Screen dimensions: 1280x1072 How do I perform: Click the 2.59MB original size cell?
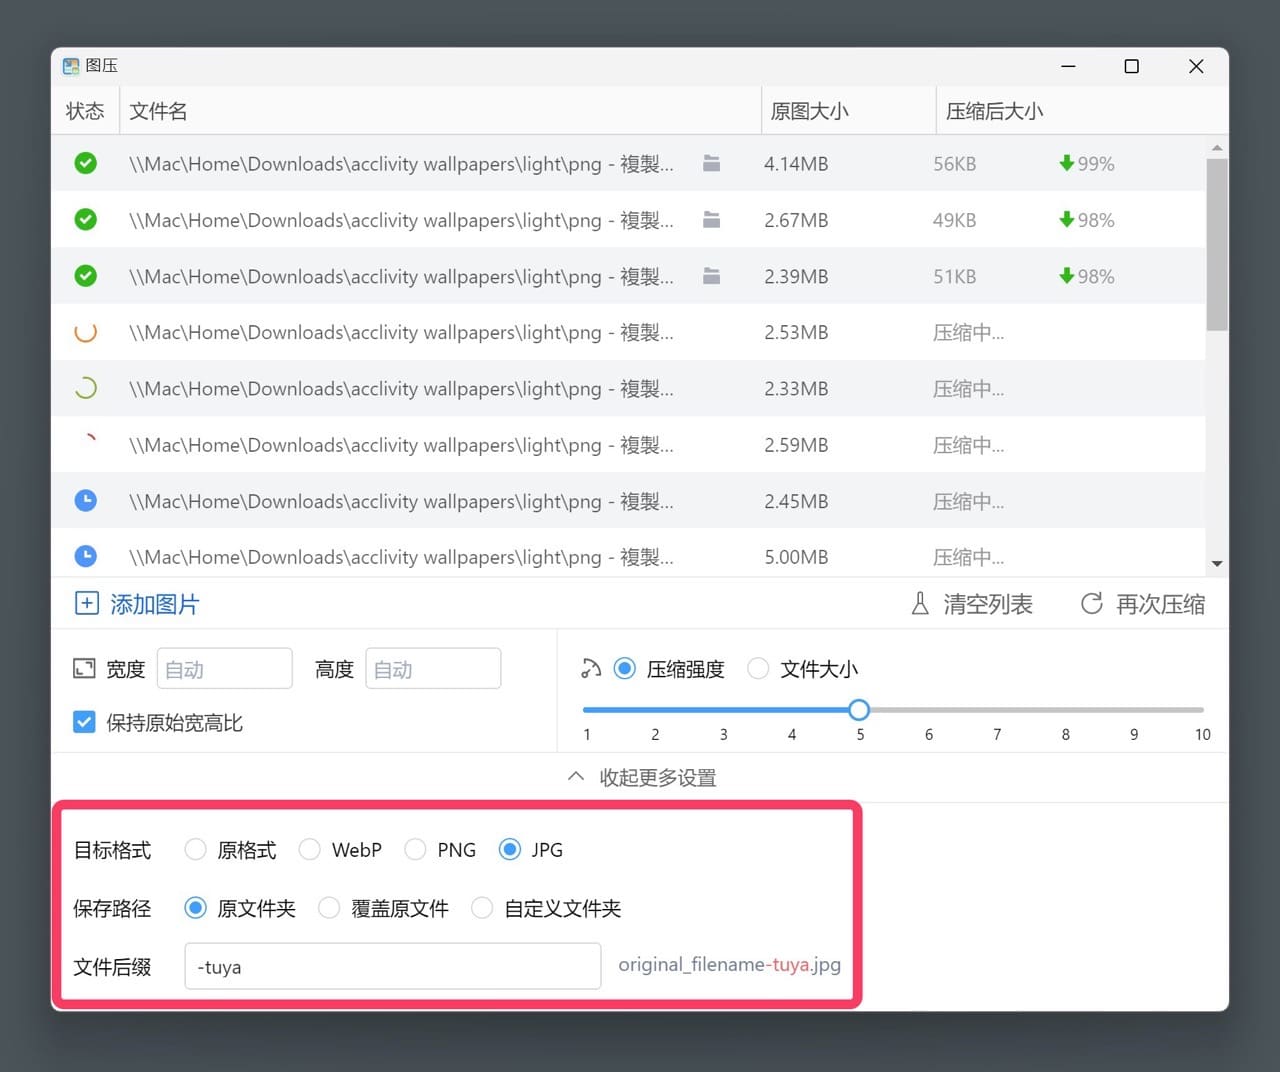pos(796,445)
